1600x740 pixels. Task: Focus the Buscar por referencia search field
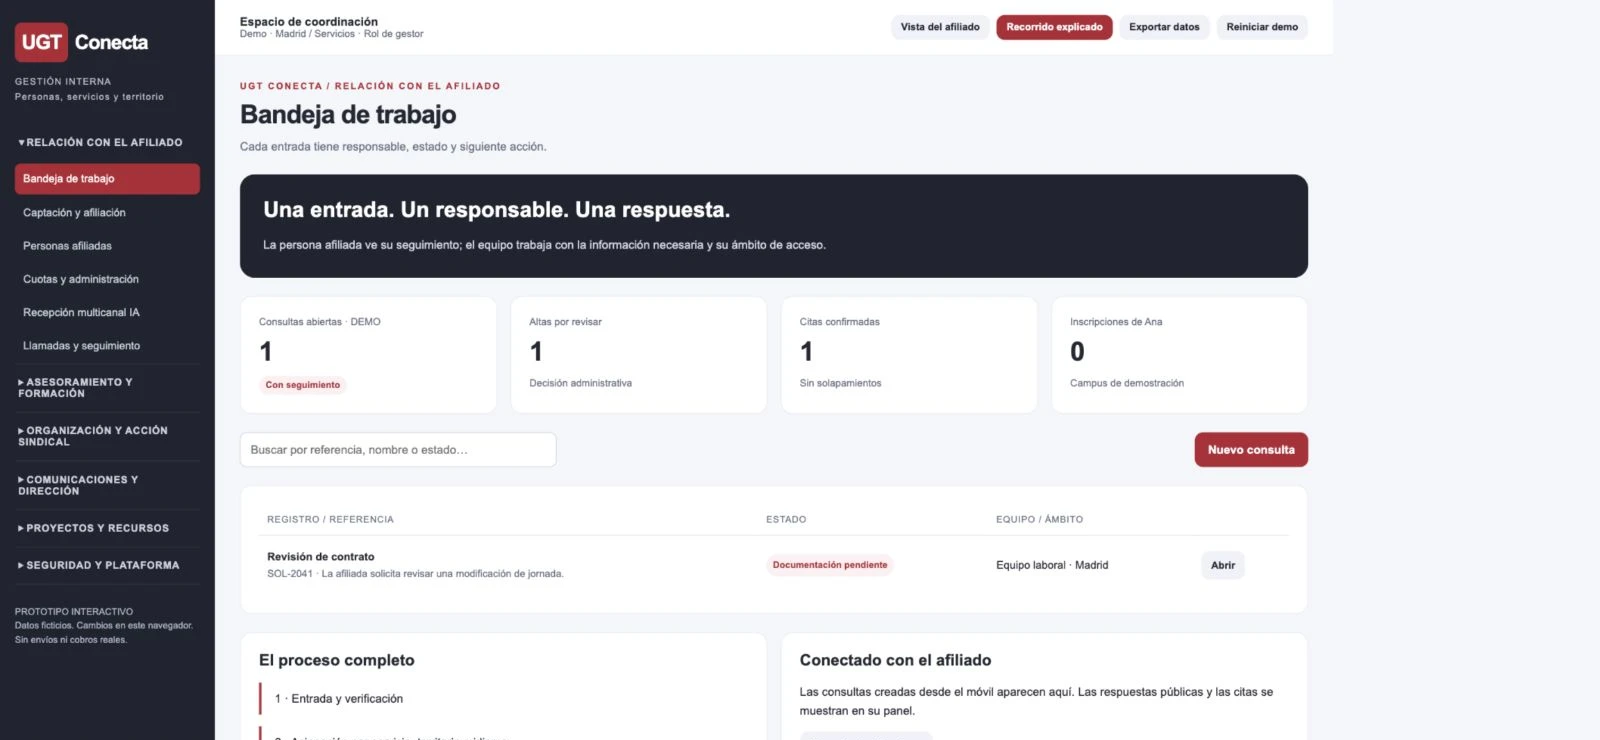coord(398,450)
